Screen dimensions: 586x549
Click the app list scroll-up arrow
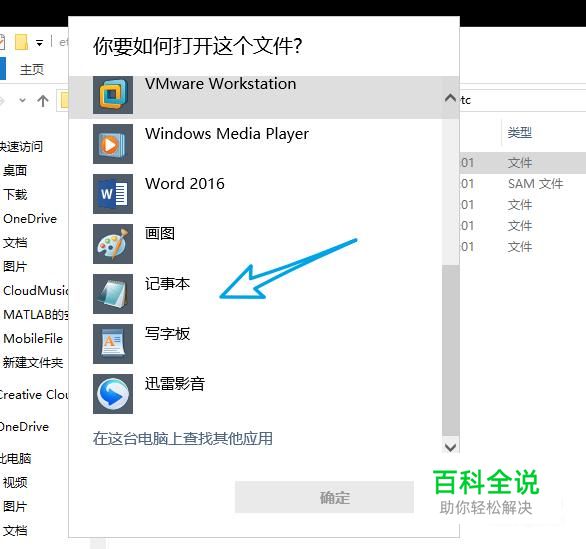pos(450,98)
